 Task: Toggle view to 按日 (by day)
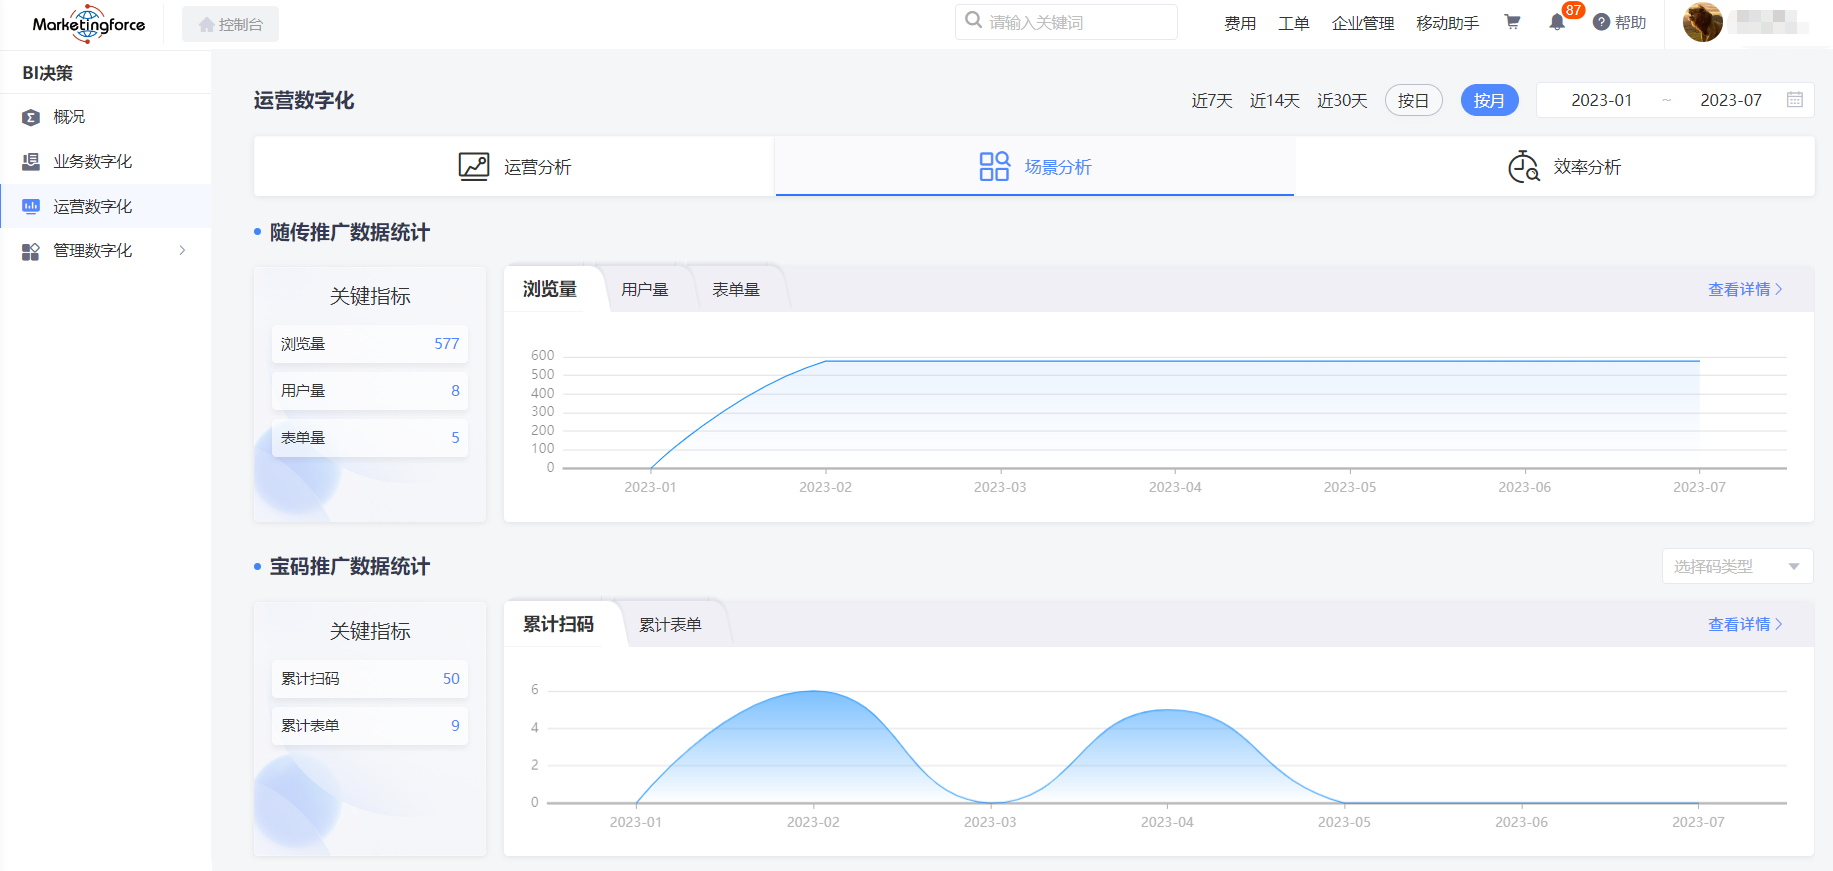[x=1413, y=100]
